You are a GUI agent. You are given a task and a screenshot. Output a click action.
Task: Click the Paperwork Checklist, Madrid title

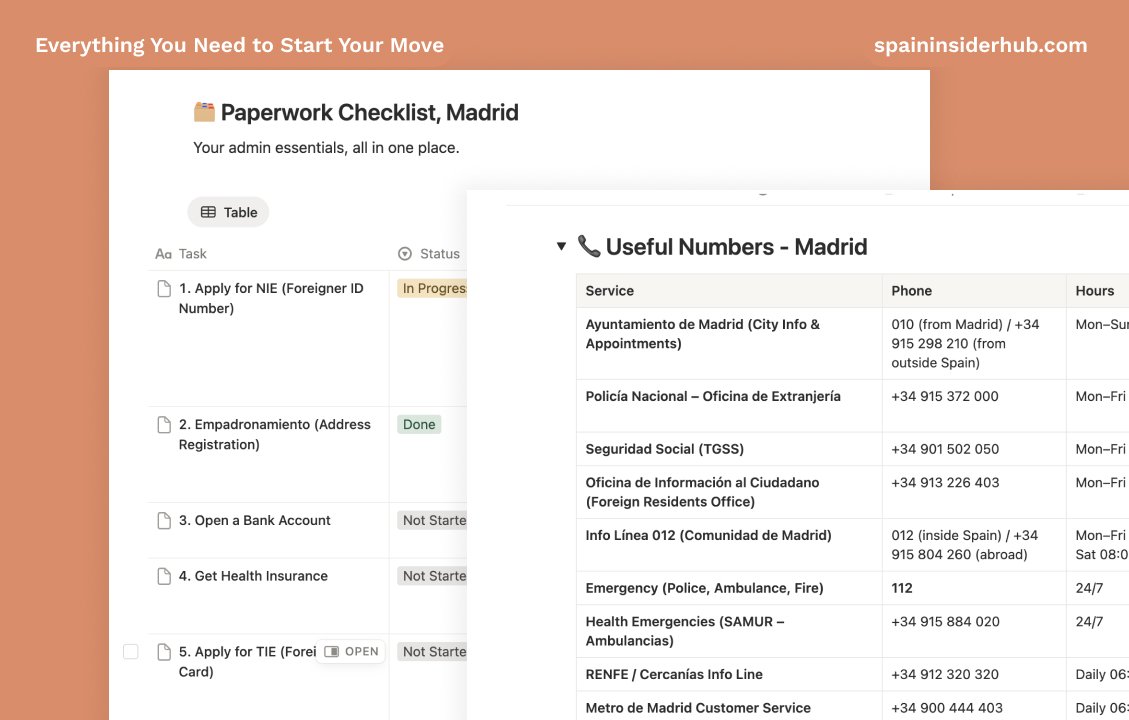point(369,112)
